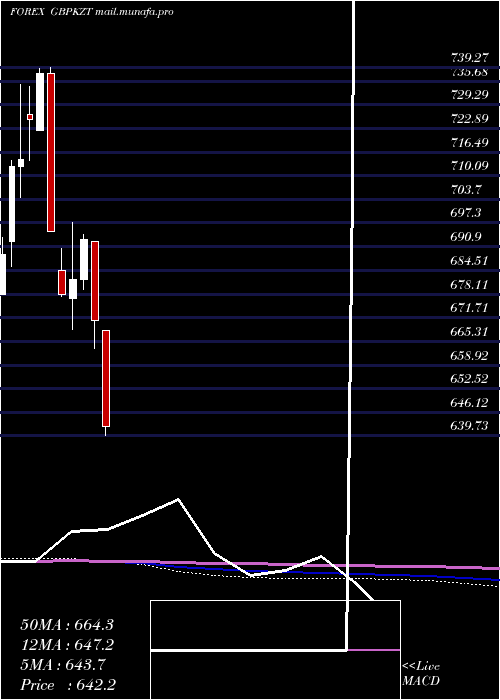Click the 697.3 price label
The height and width of the screenshot is (700, 500).
[466, 213]
